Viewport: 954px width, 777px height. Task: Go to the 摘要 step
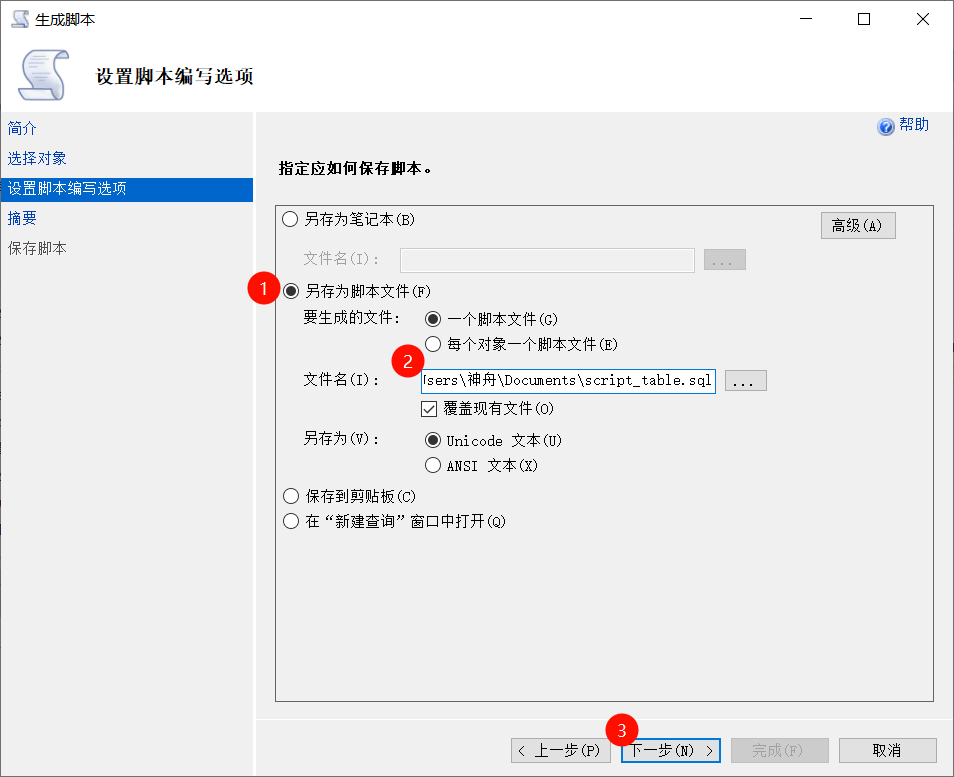[22, 218]
